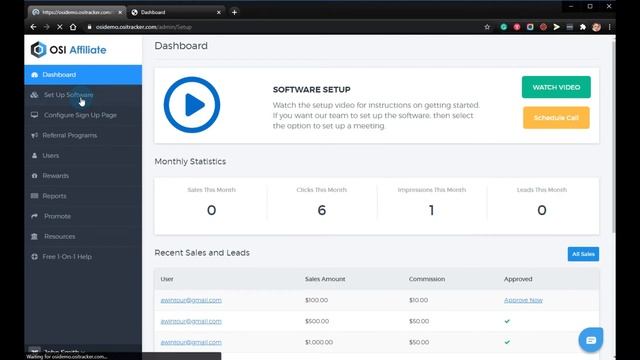Go forward in browser

[47, 27]
